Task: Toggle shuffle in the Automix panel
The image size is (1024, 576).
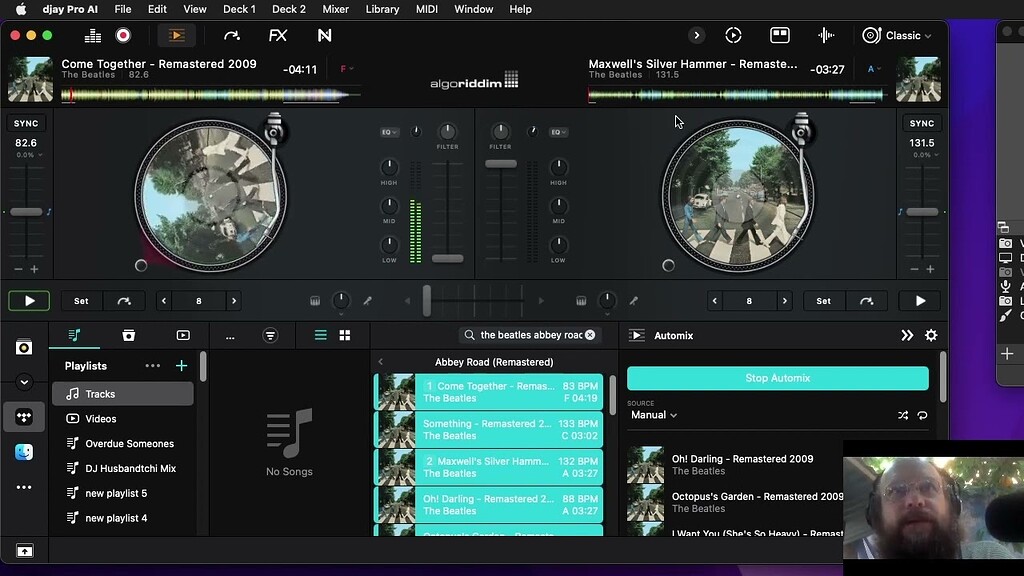Action: pyautogui.click(x=904, y=414)
